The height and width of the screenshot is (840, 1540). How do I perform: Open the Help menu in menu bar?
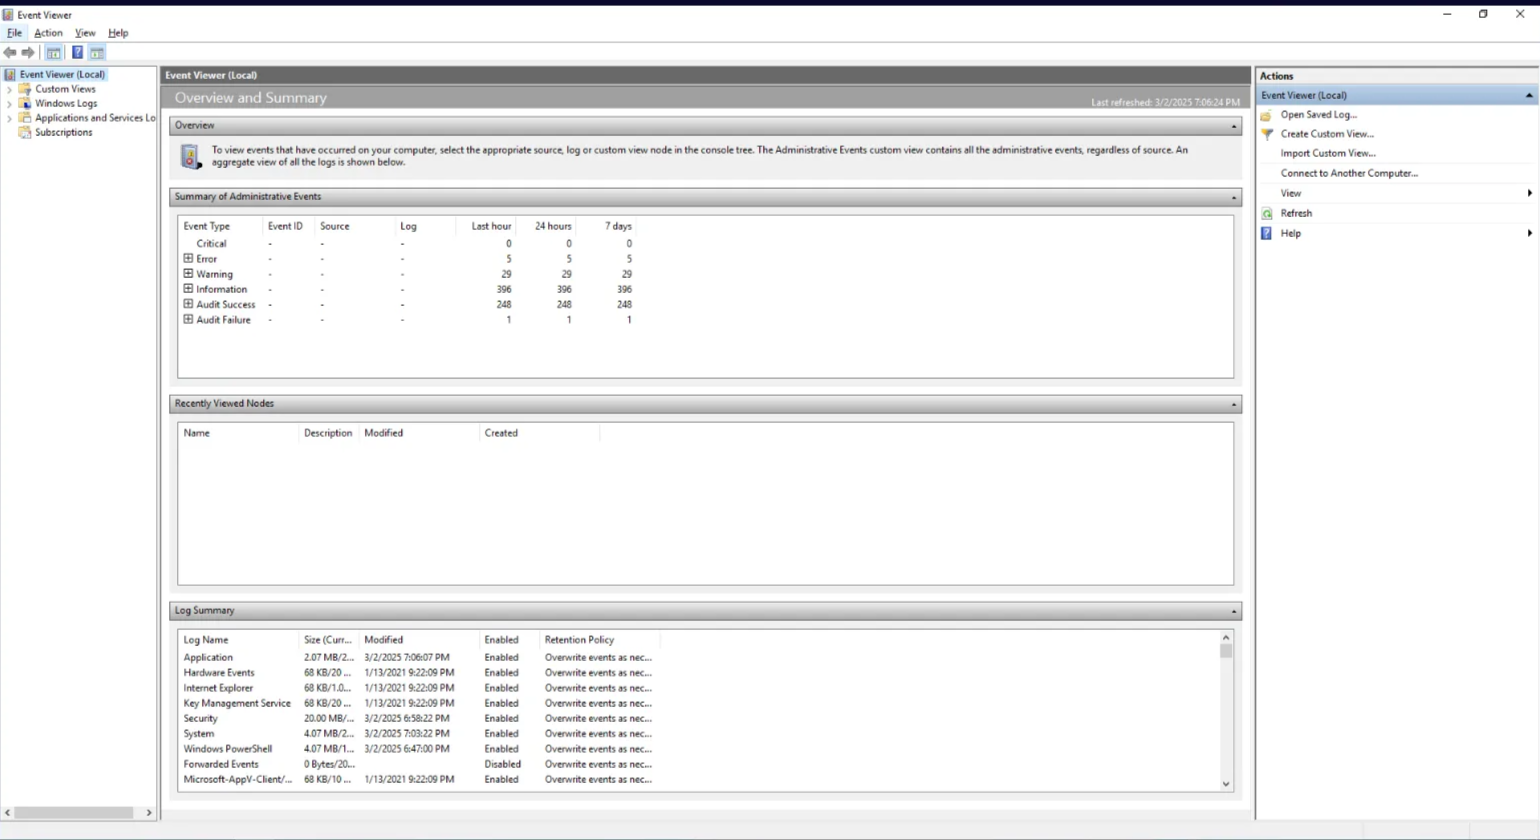tap(118, 33)
